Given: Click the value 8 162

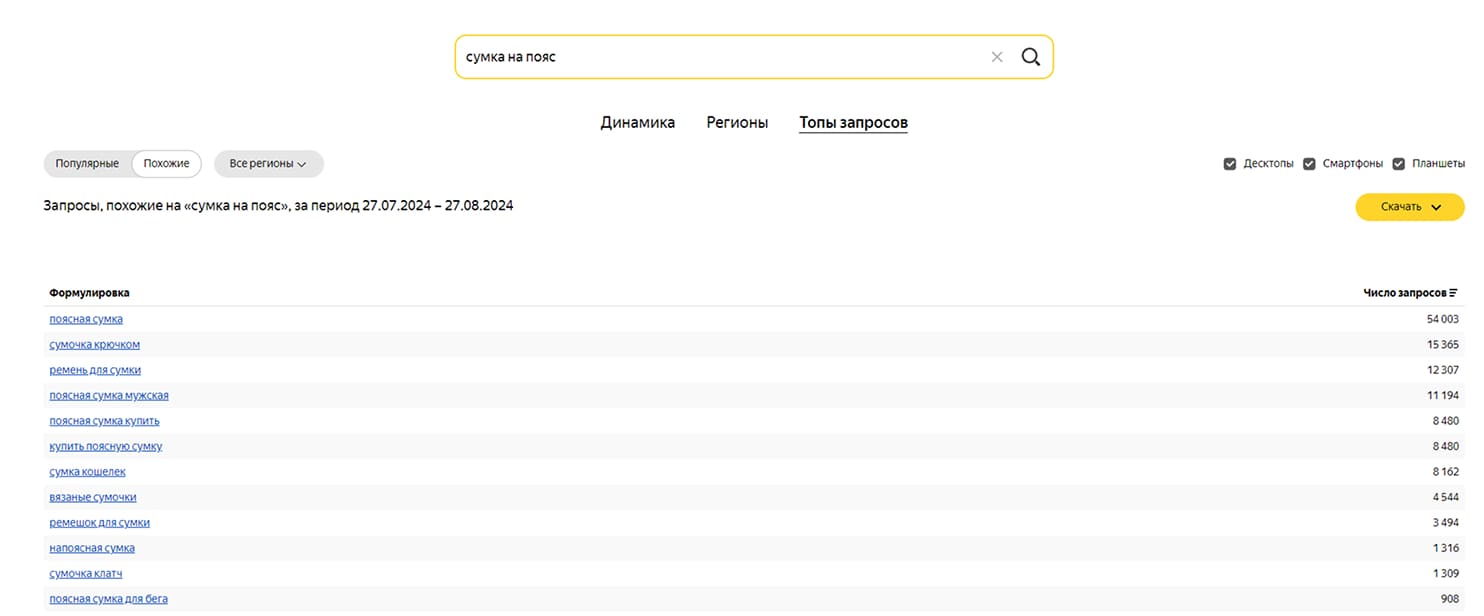Looking at the screenshot, I should (1446, 472).
